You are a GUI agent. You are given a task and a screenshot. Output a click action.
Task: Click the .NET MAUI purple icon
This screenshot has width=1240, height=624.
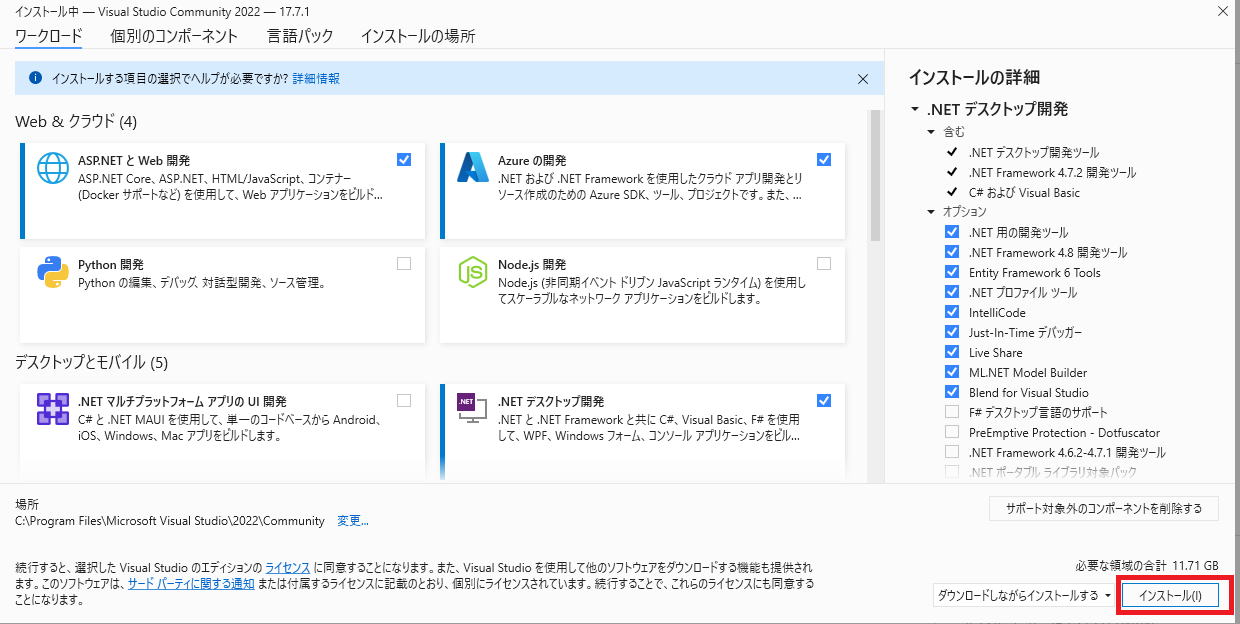pyautogui.click(x=53, y=409)
